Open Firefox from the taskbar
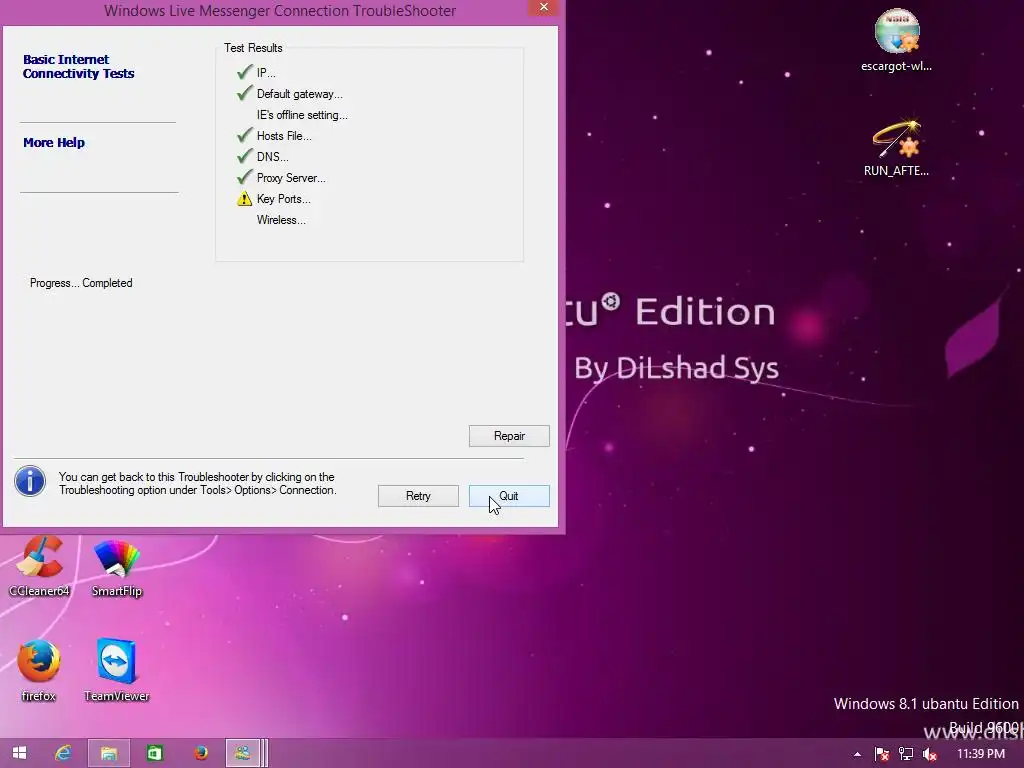 (201, 753)
